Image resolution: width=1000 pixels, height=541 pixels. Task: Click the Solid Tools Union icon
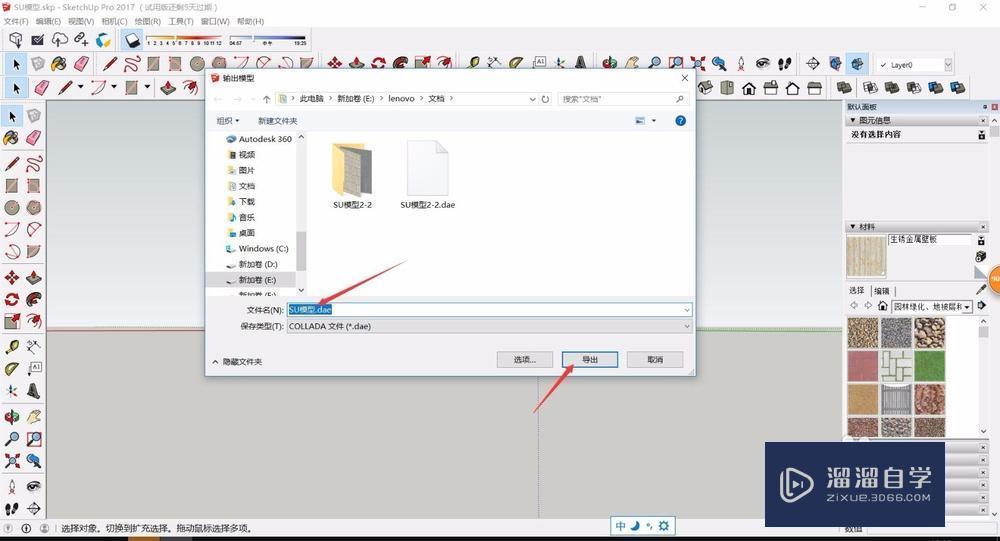coord(892,88)
